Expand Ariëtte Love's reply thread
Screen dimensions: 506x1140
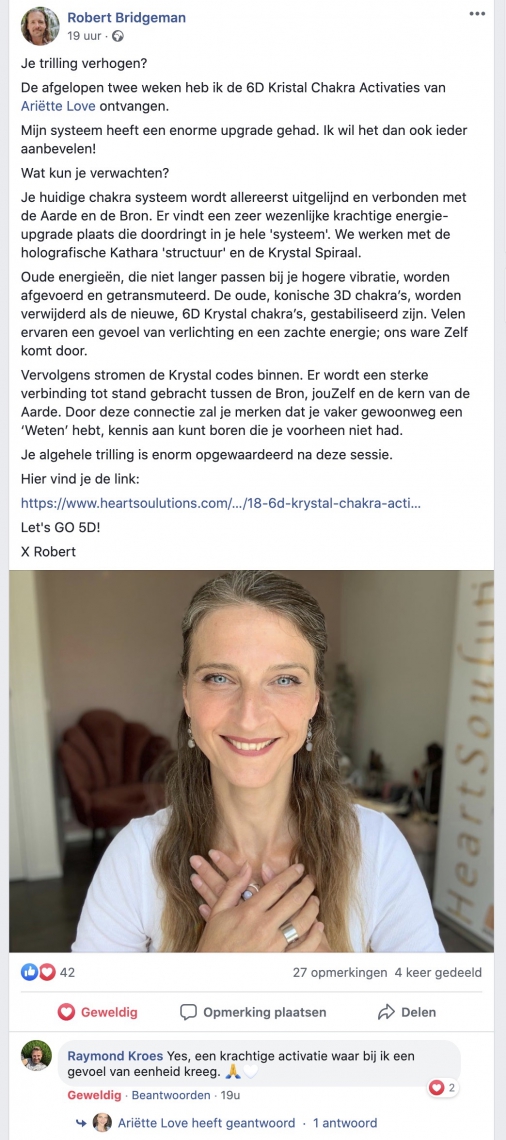click(206, 1123)
